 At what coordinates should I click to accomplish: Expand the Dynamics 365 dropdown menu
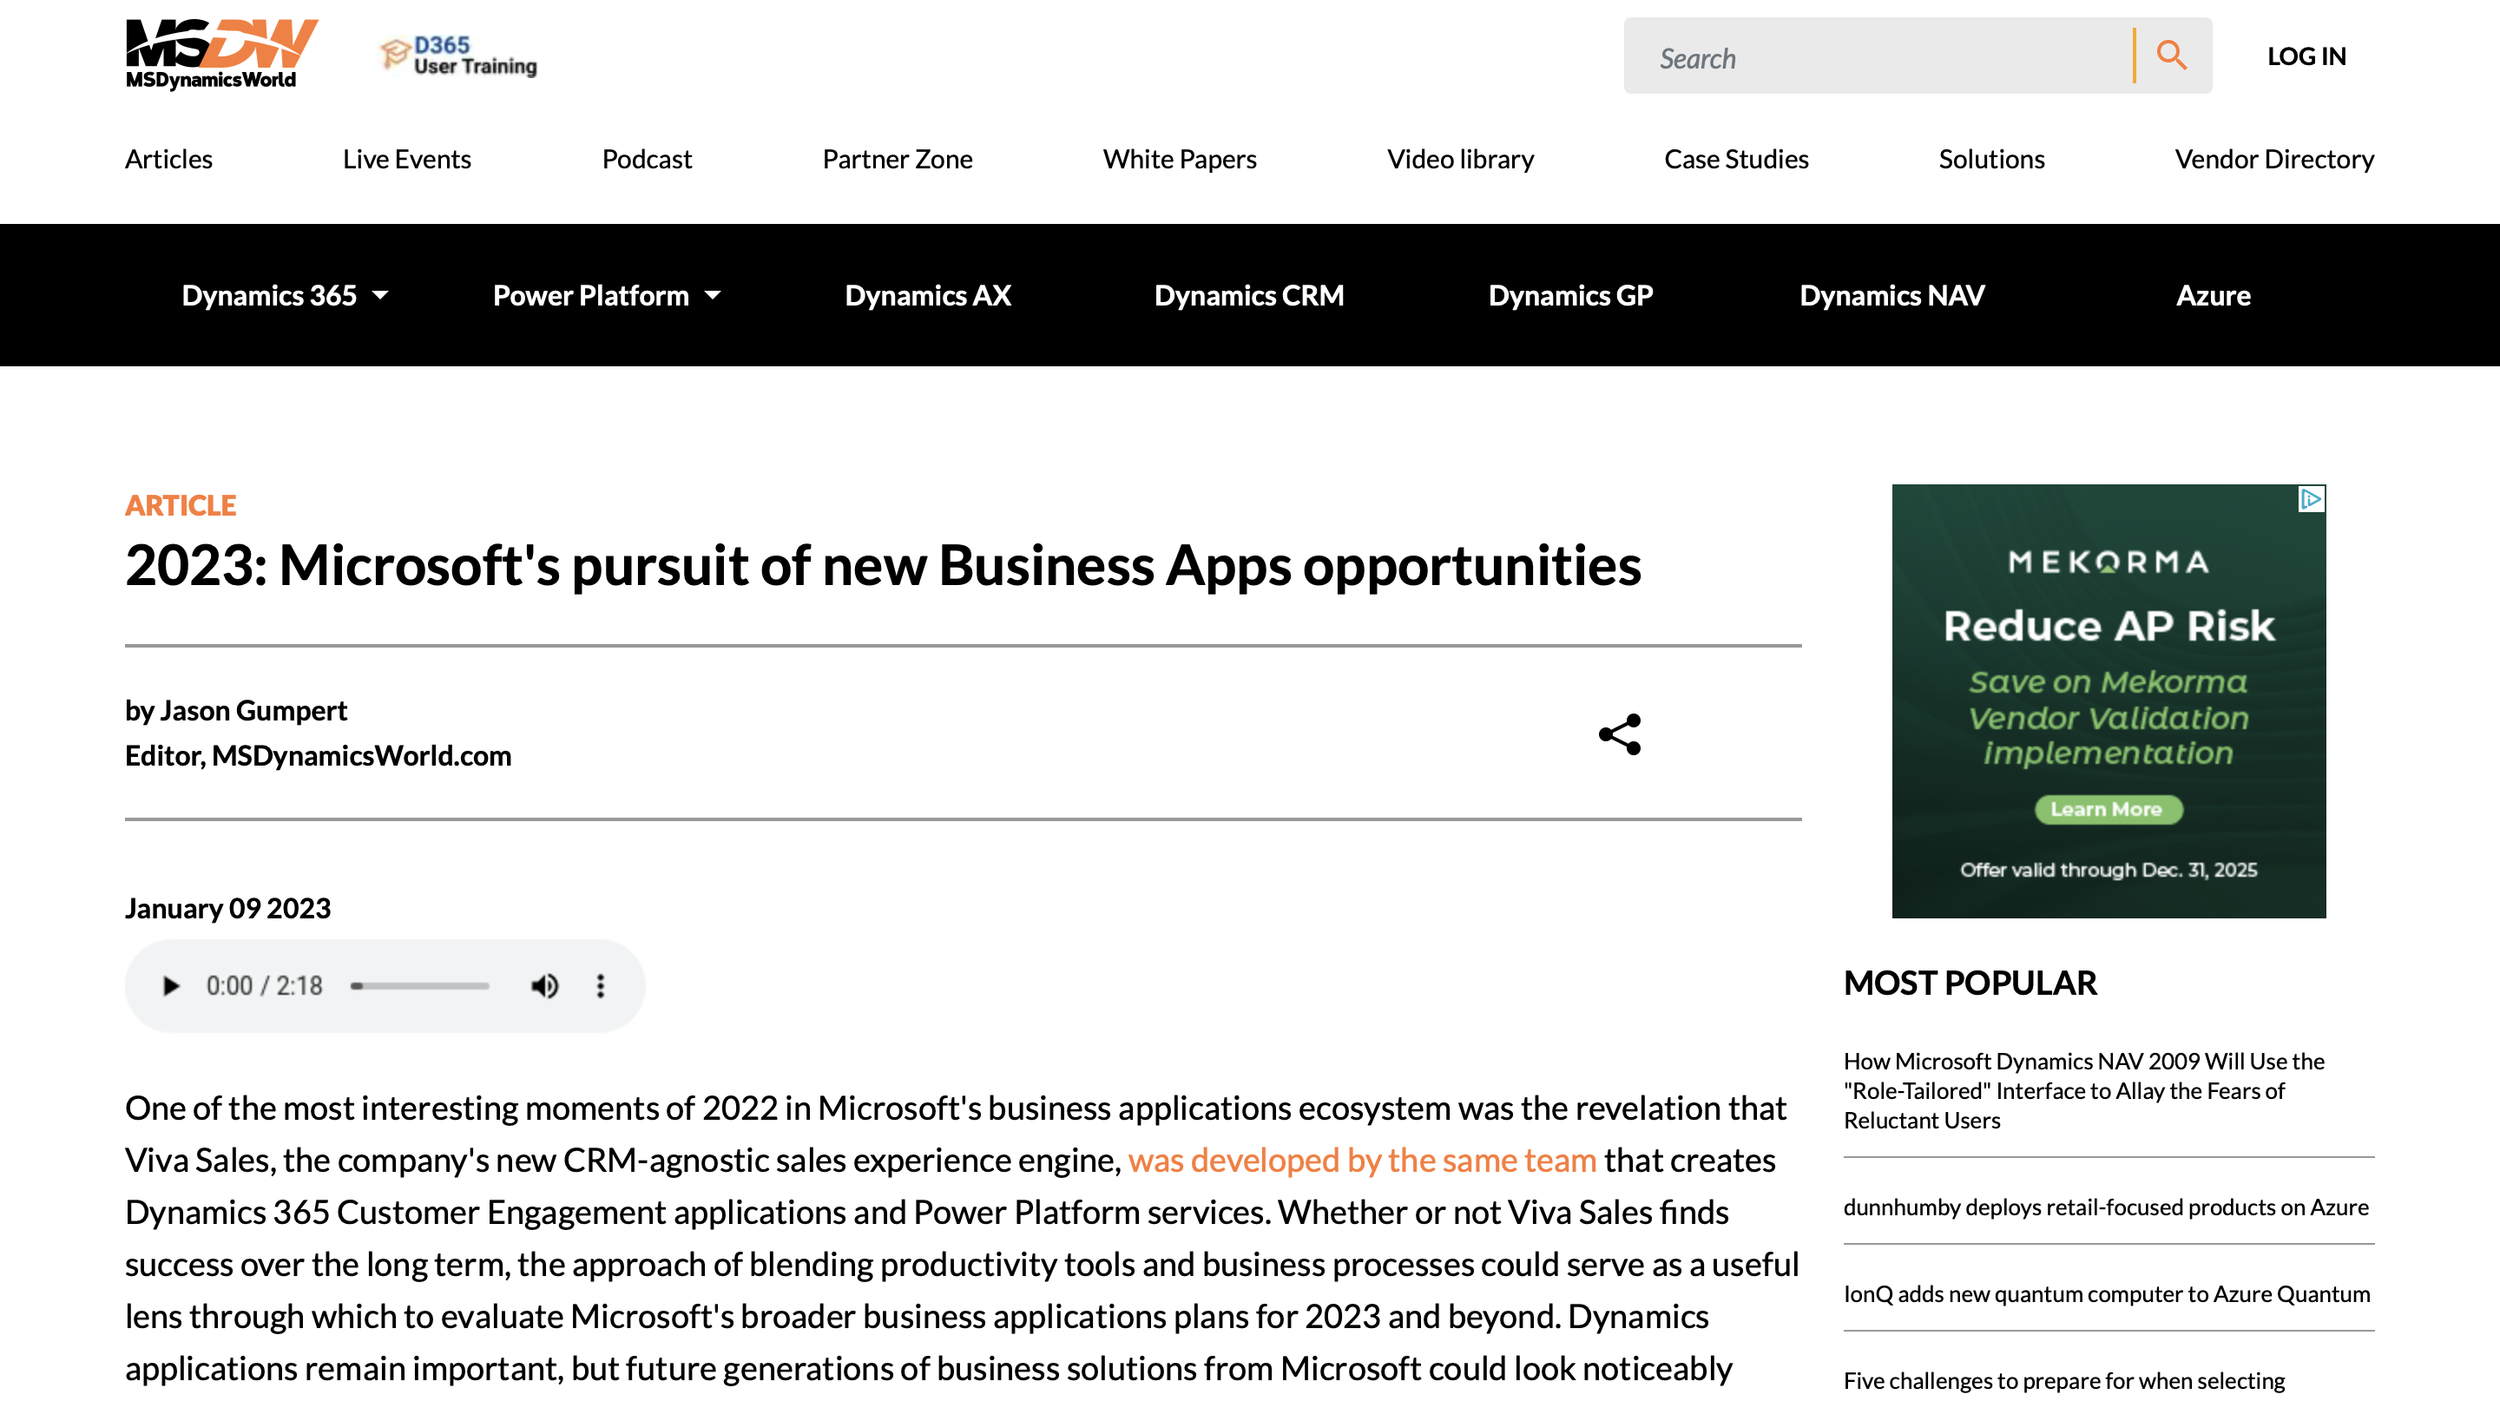click(284, 296)
